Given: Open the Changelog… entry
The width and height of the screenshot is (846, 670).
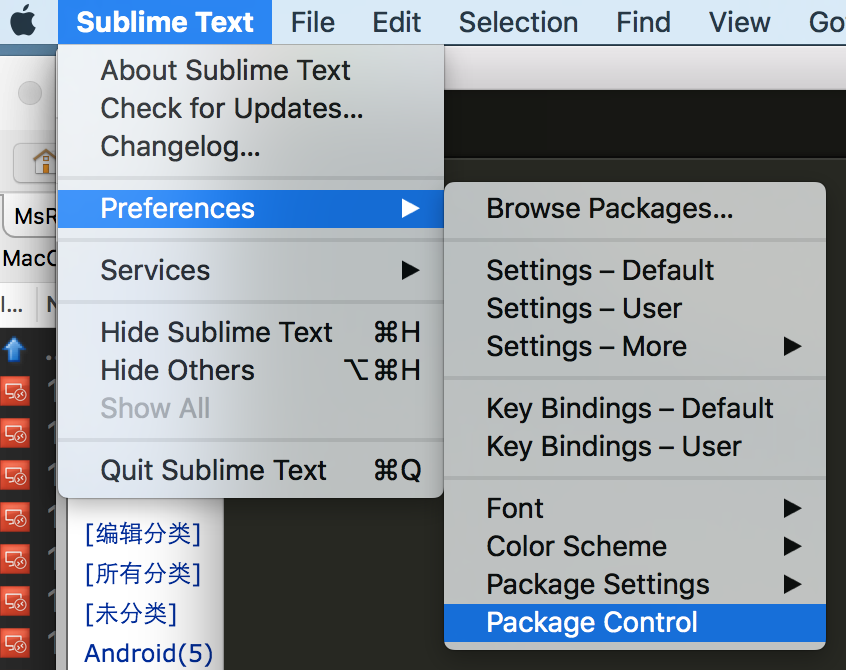Looking at the screenshot, I should (250, 147).
